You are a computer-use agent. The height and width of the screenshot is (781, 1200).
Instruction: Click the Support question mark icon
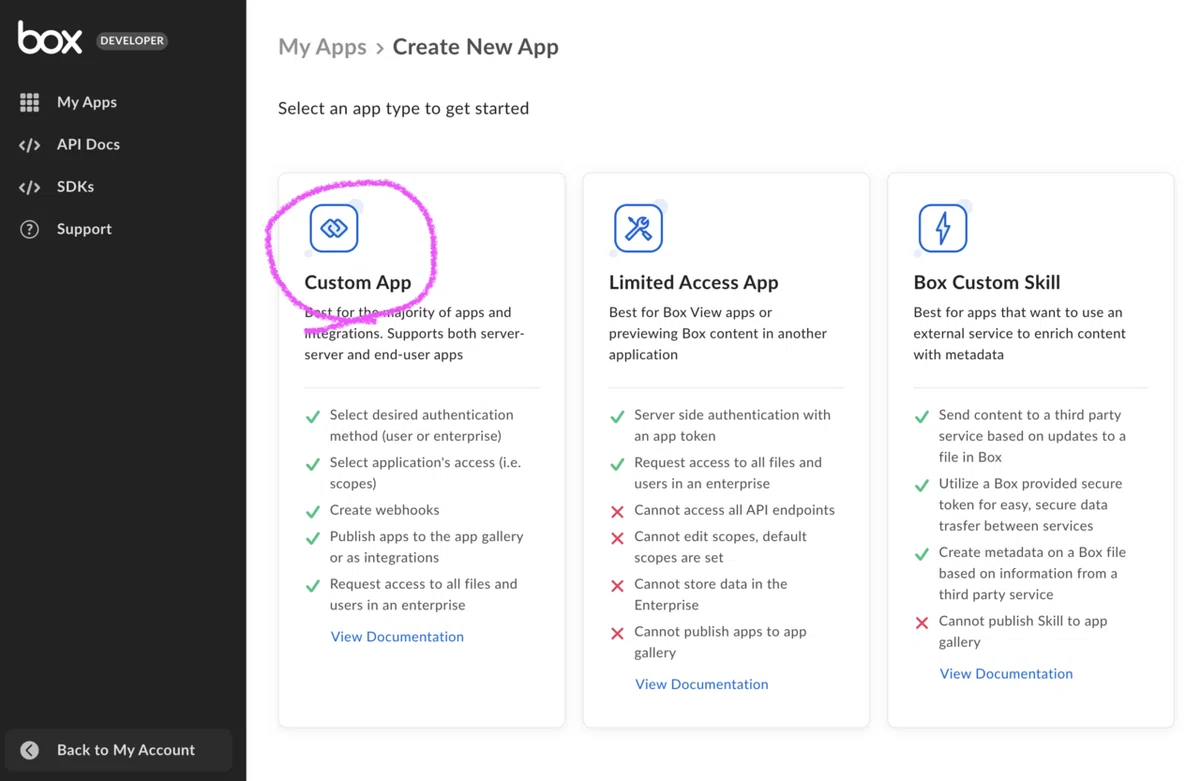(29, 229)
